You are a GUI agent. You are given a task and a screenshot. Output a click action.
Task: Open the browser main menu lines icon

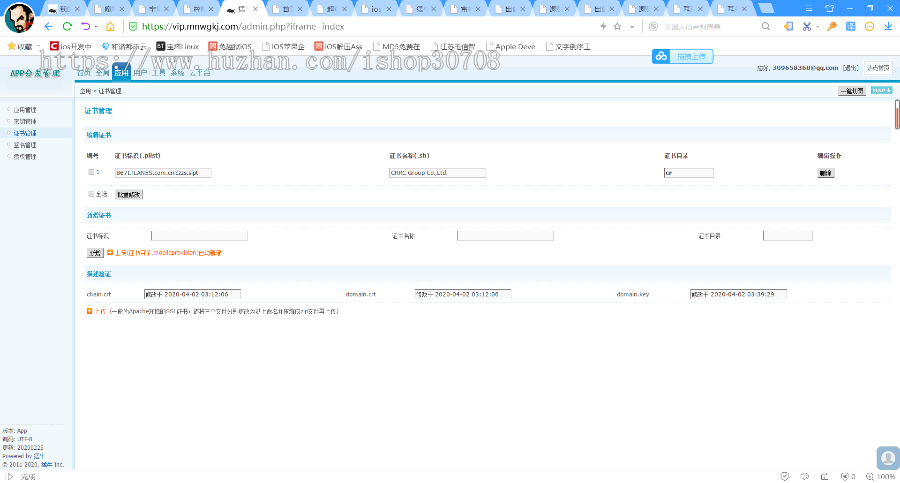(x=809, y=9)
